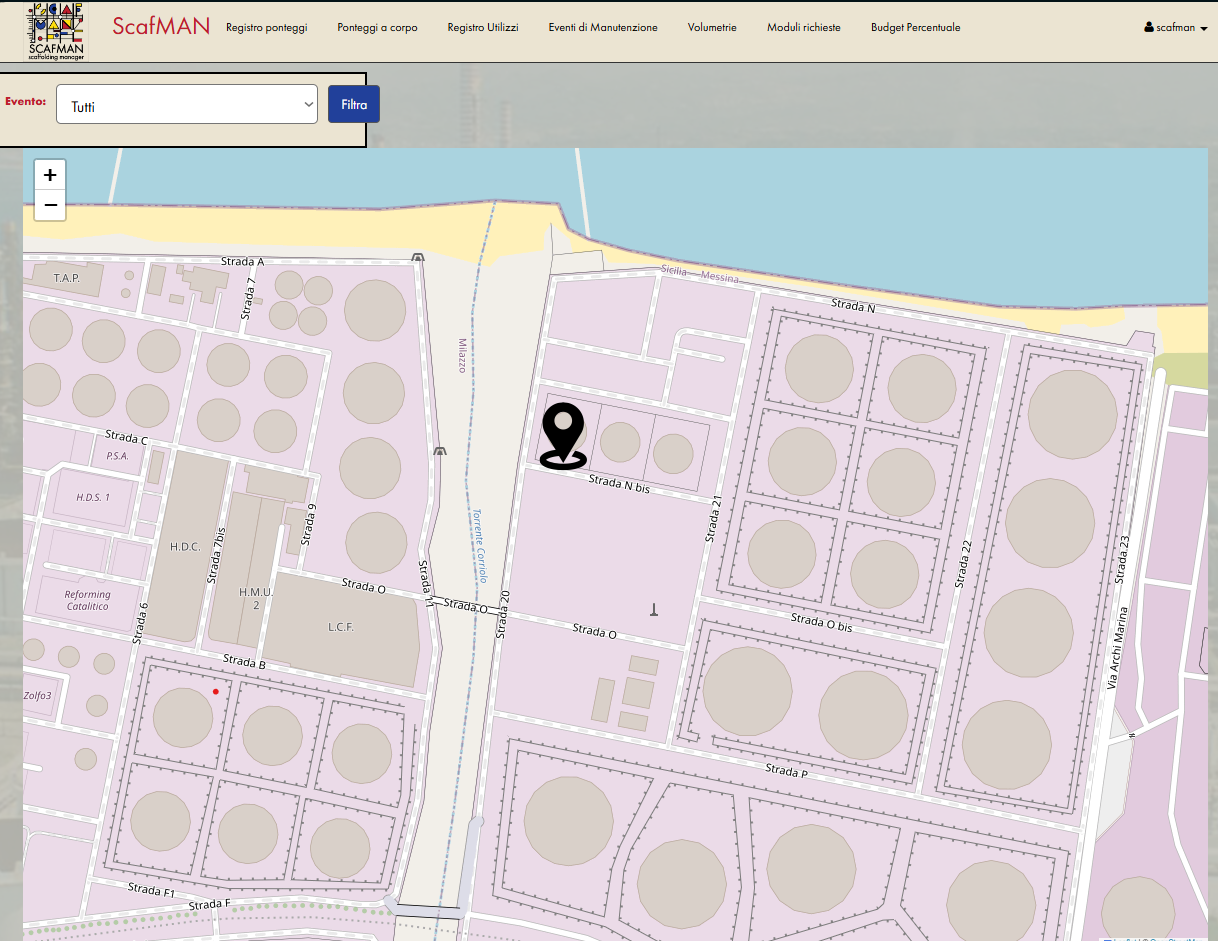Zoom in on the map
1218x941 pixels.
click(x=50, y=174)
